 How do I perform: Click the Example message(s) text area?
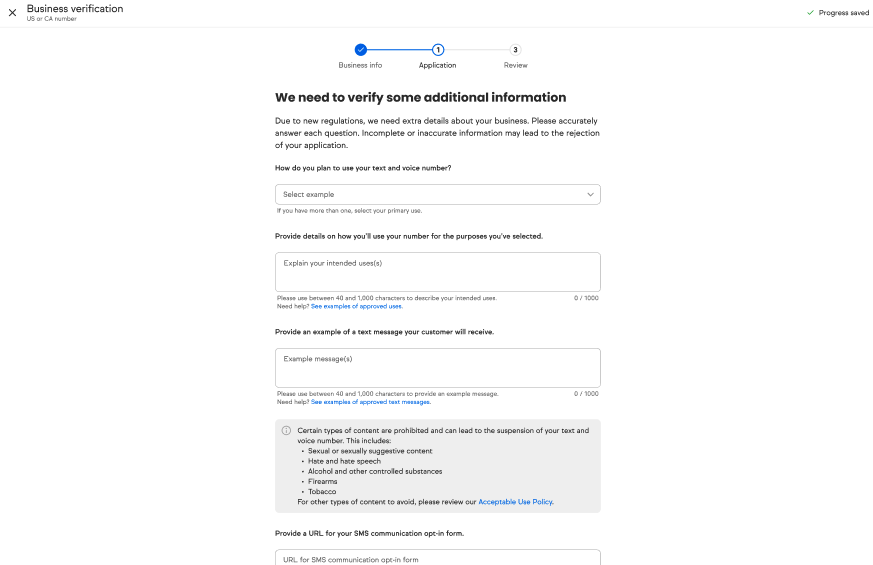437,368
